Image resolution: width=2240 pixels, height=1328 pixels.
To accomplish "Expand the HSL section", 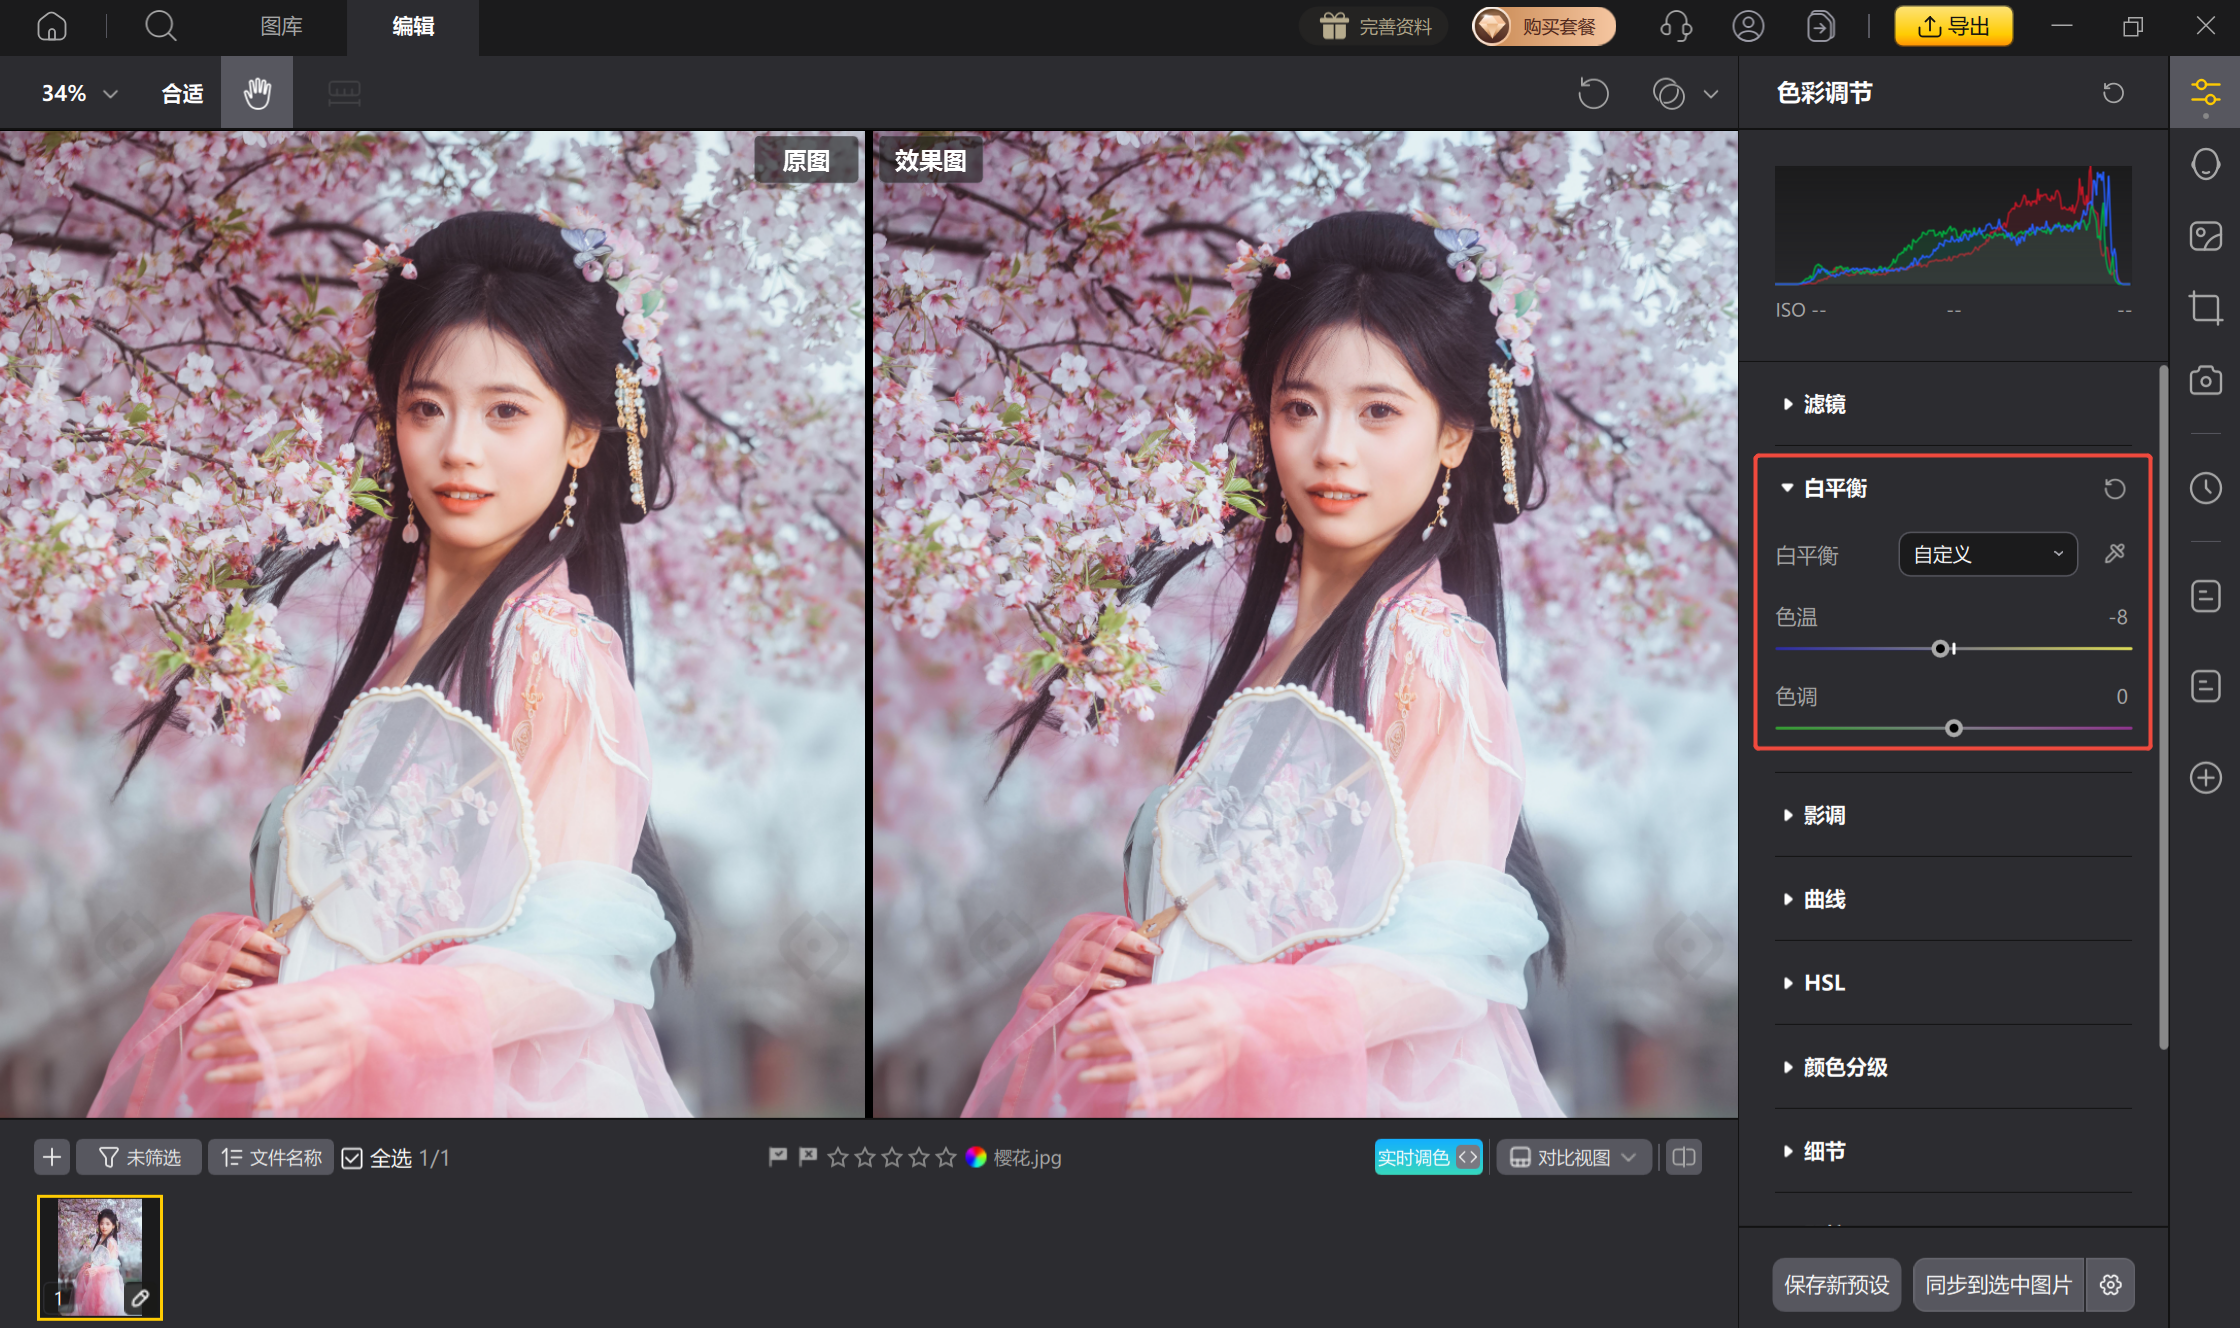I will [1824, 983].
